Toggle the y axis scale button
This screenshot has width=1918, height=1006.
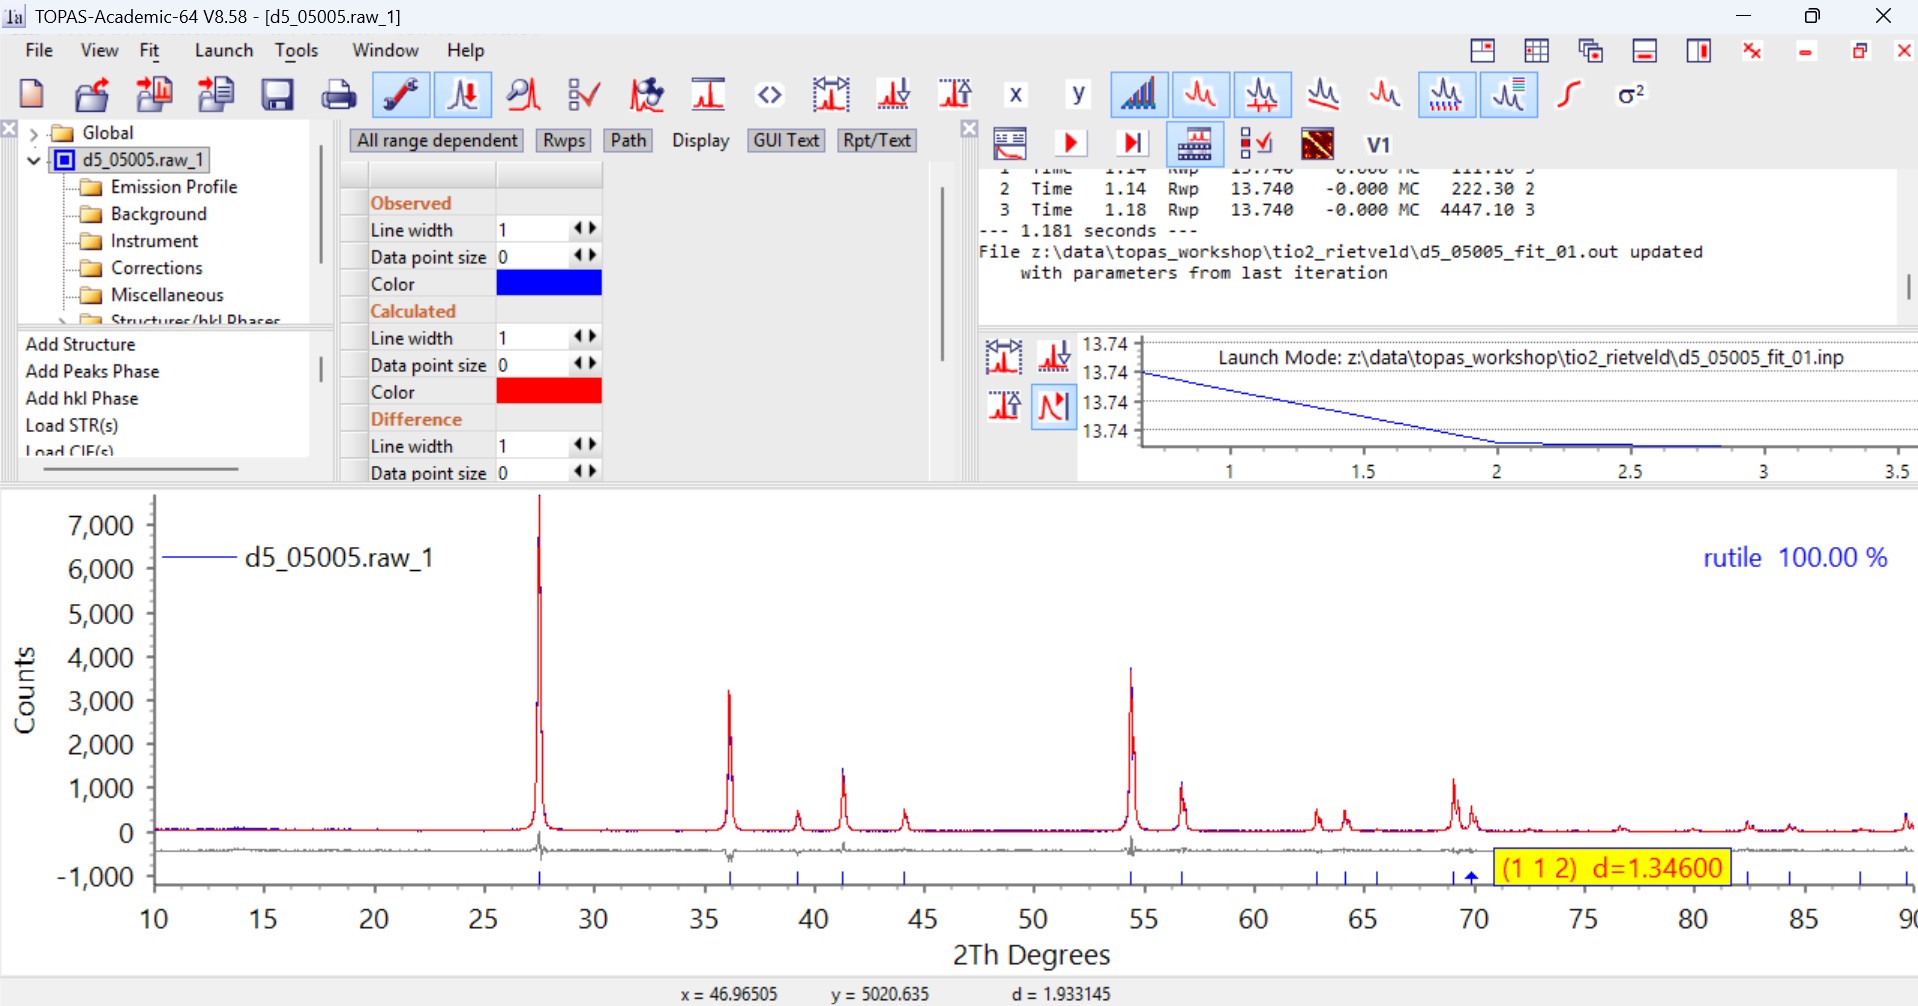[1078, 95]
